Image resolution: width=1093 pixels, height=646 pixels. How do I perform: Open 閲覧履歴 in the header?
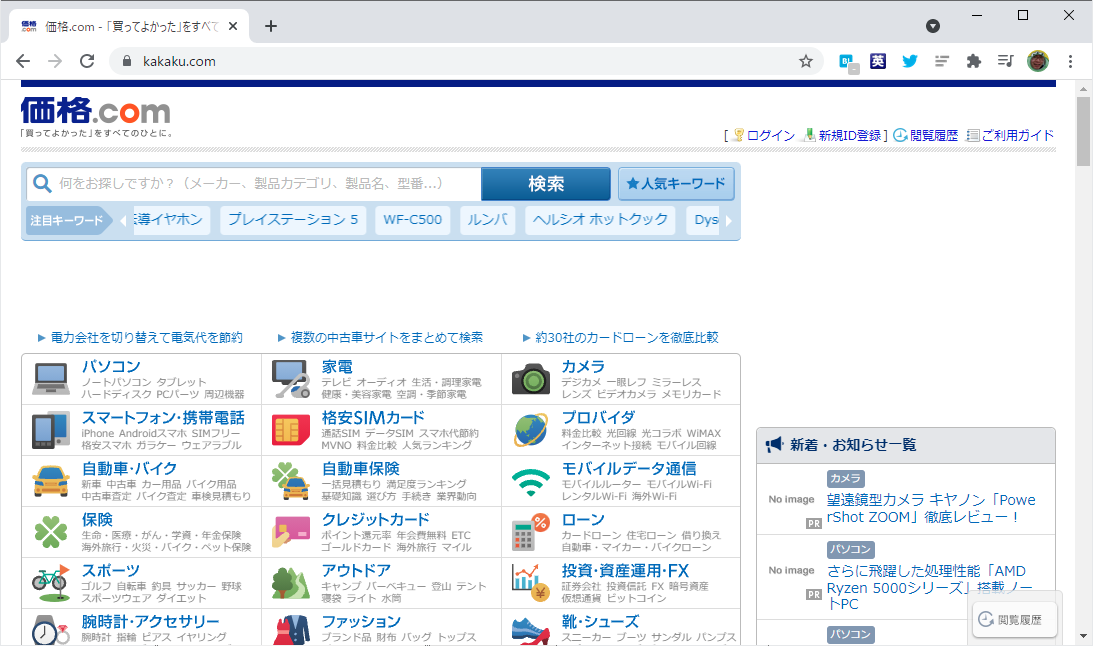tap(934, 135)
